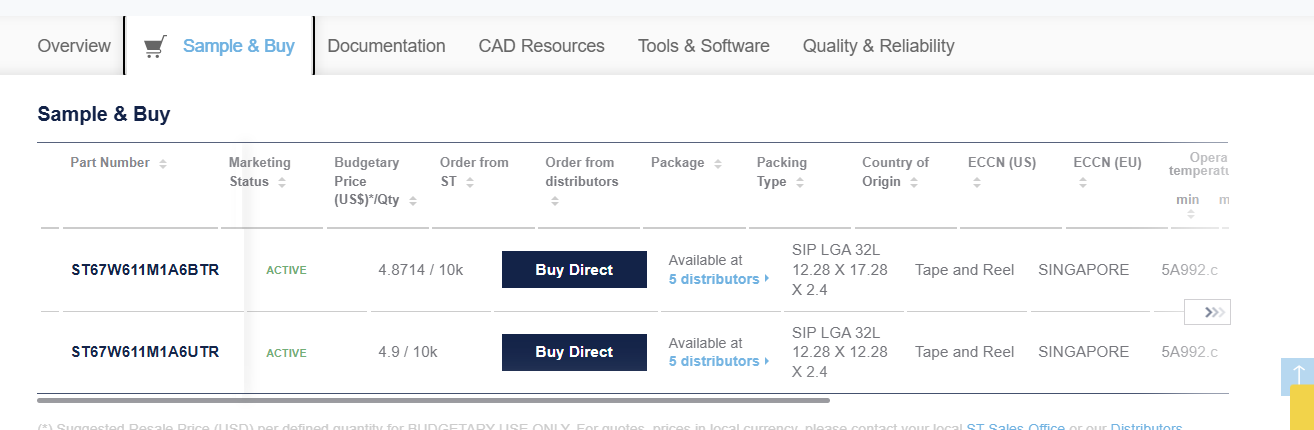
Task: Open the CAD Resources tab
Action: pyautogui.click(x=541, y=46)
